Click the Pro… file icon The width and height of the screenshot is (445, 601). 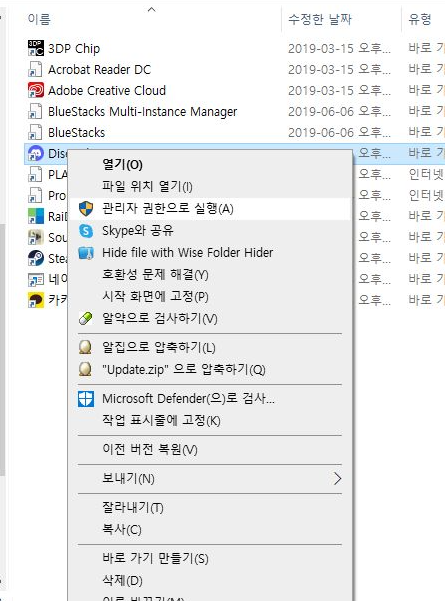pos(36,195)
